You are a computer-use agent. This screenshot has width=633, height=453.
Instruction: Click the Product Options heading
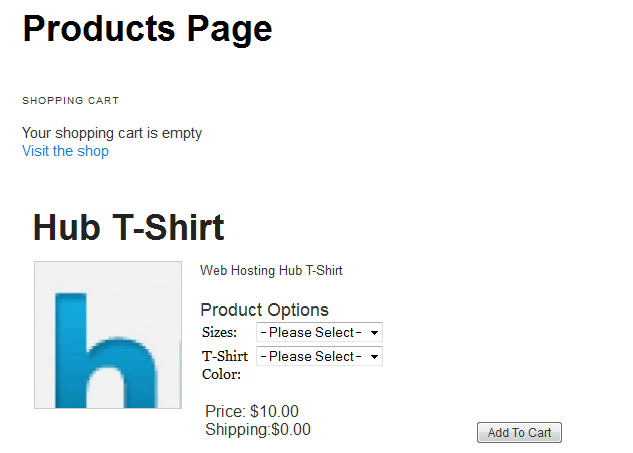264,310
